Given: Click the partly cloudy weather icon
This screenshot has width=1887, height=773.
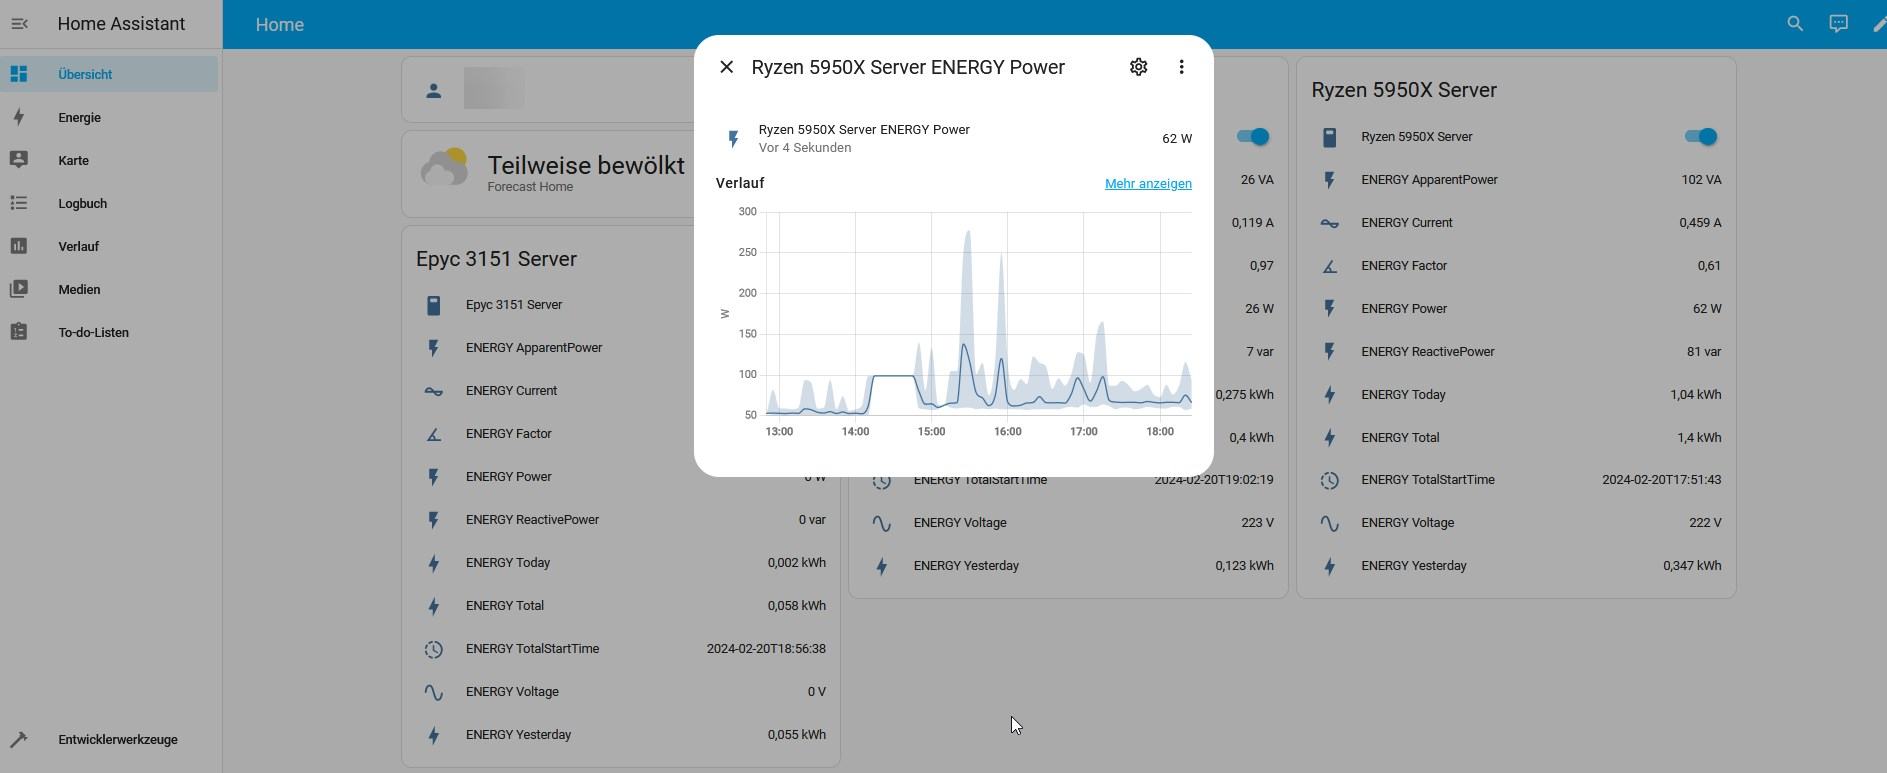Looking at the screenshot, I should click(x=444, y=168).
